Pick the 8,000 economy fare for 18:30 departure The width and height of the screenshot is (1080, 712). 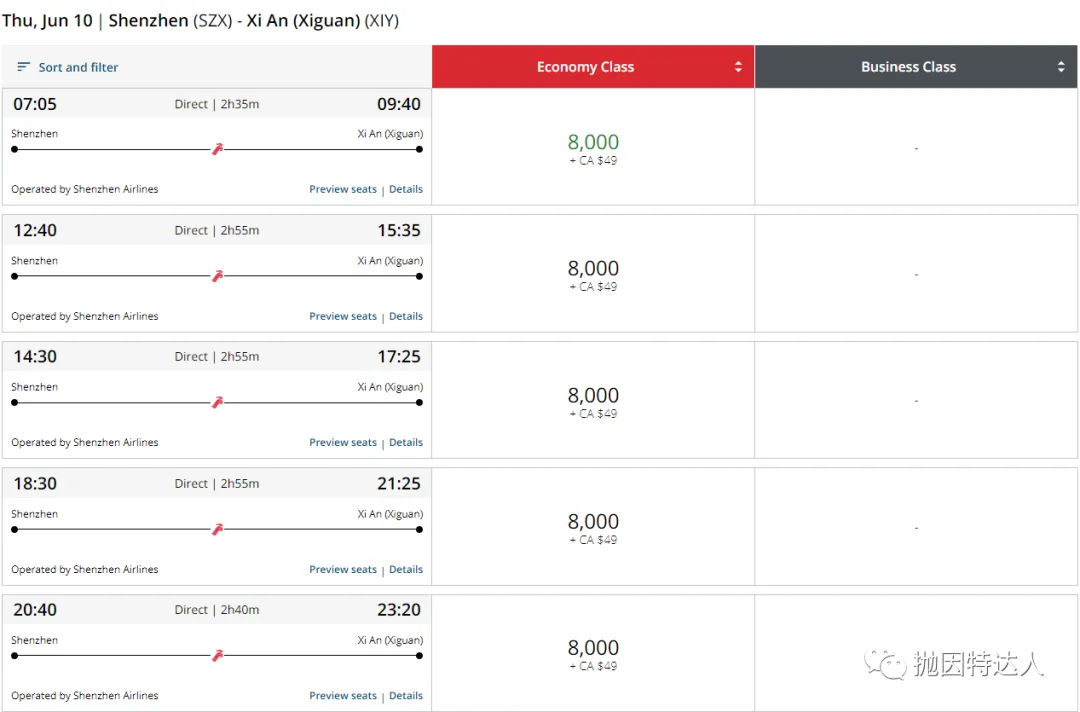tap(593, 526)
